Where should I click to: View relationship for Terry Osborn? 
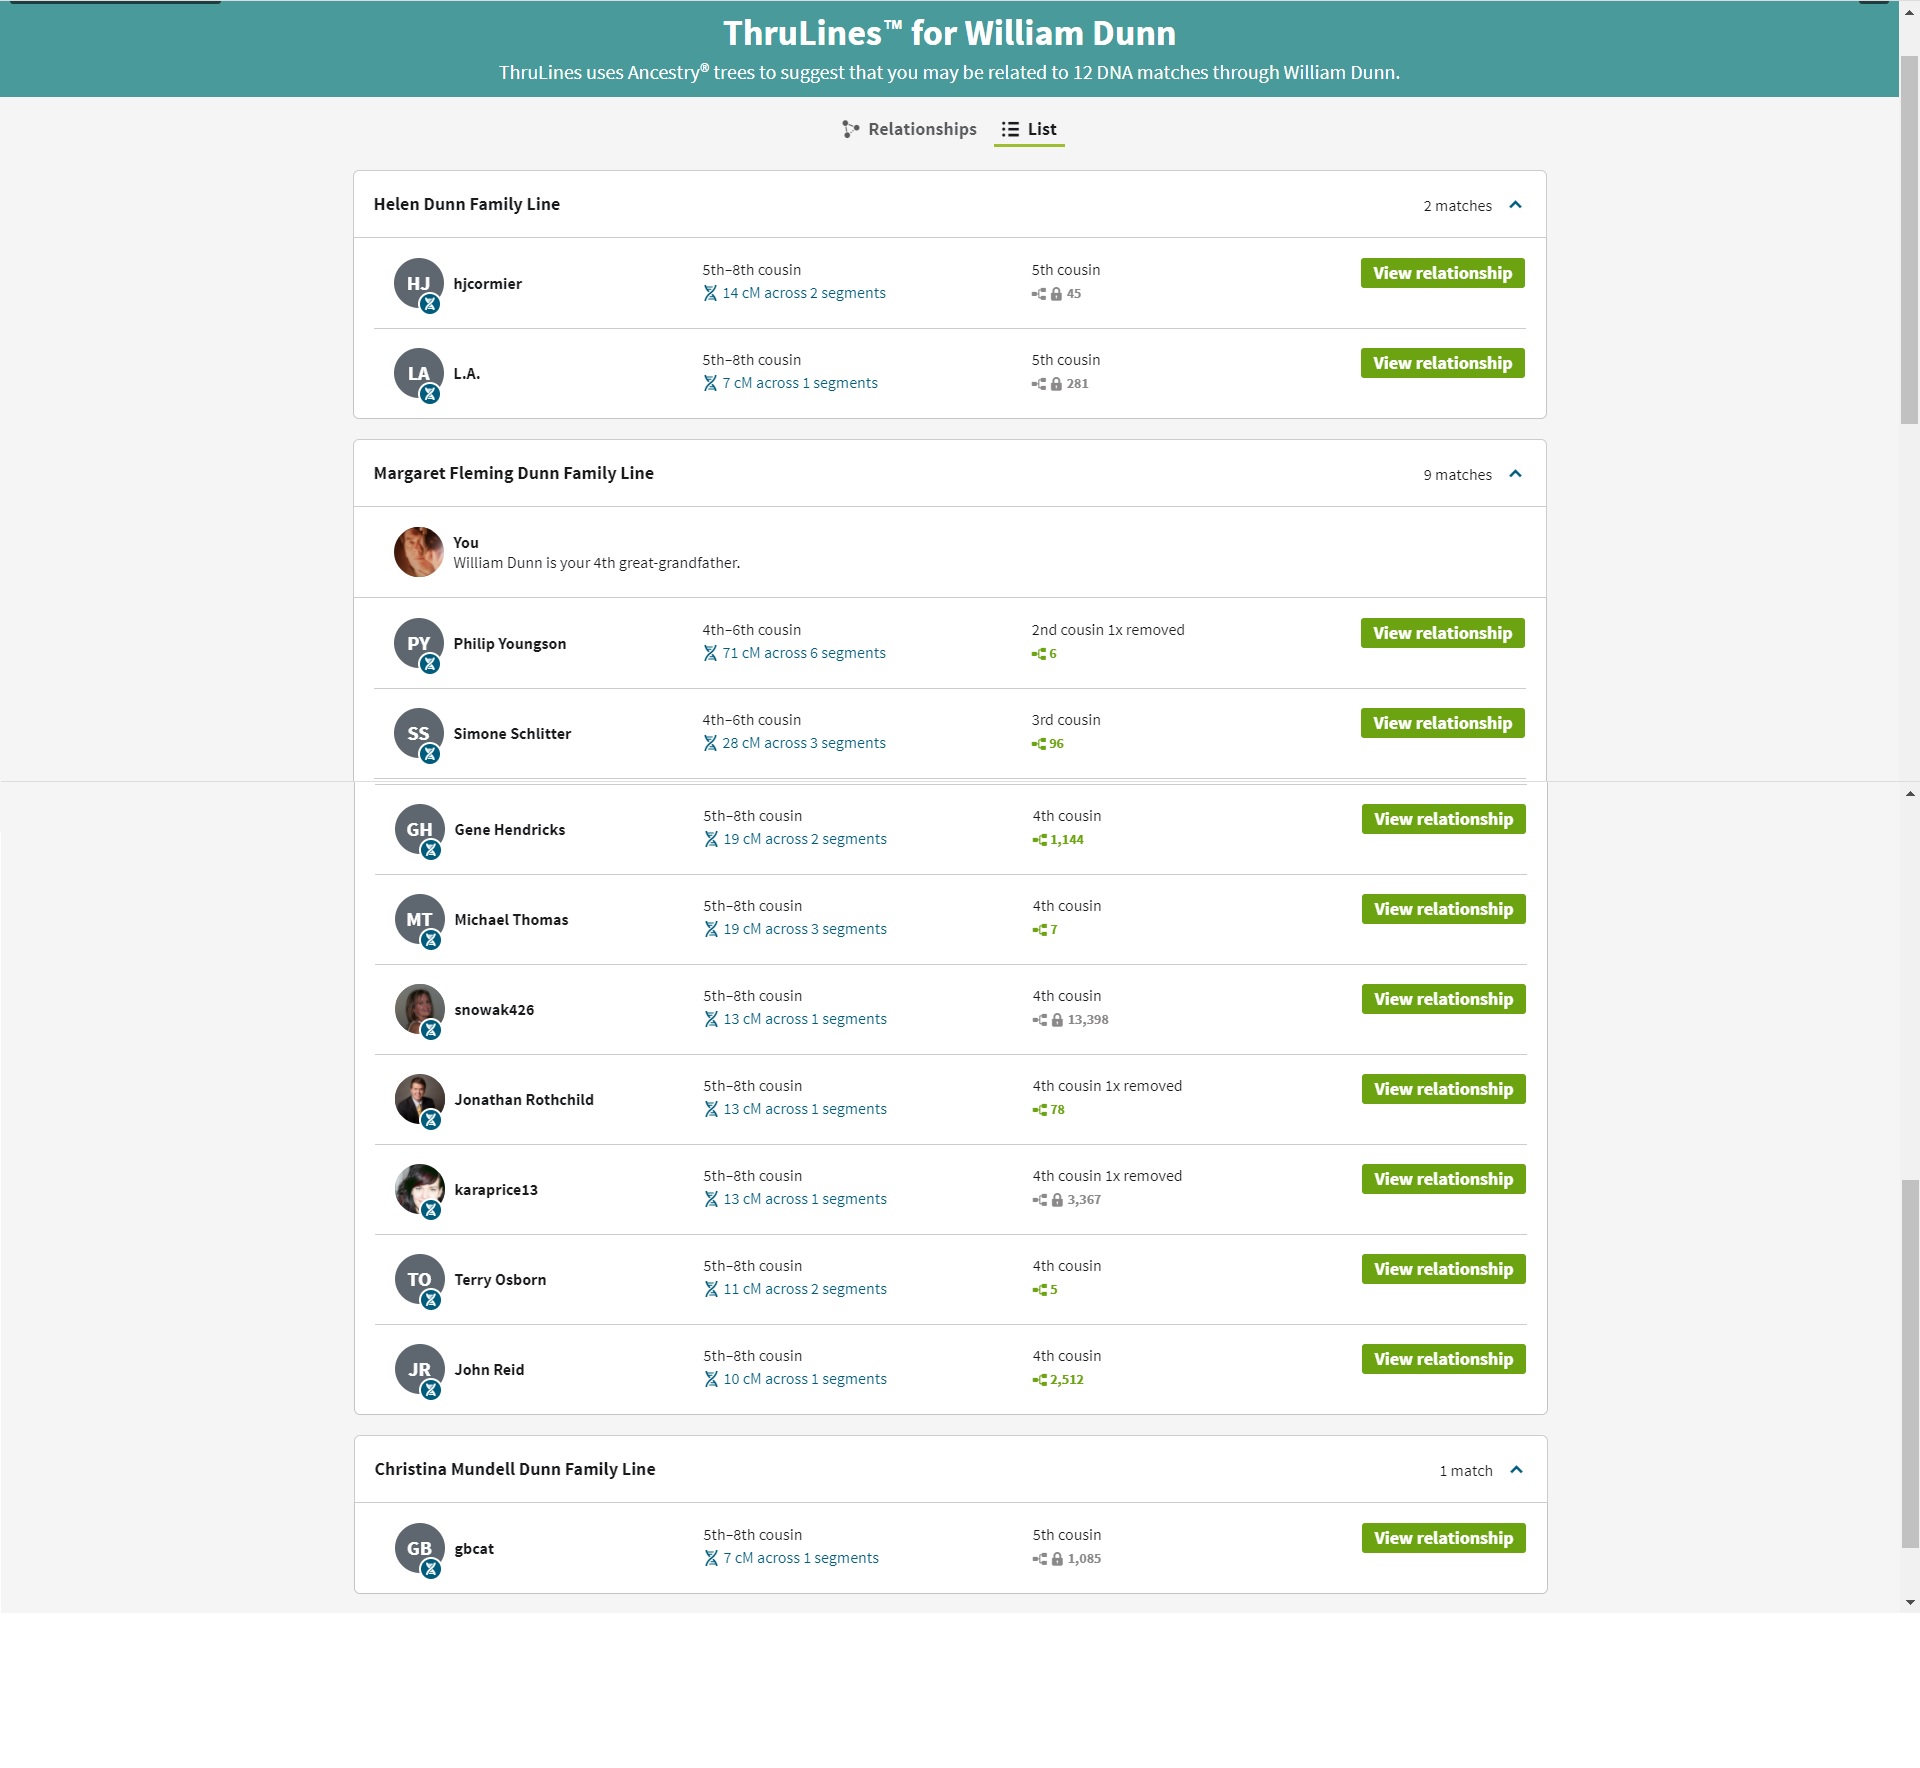click(1443, 1269)
